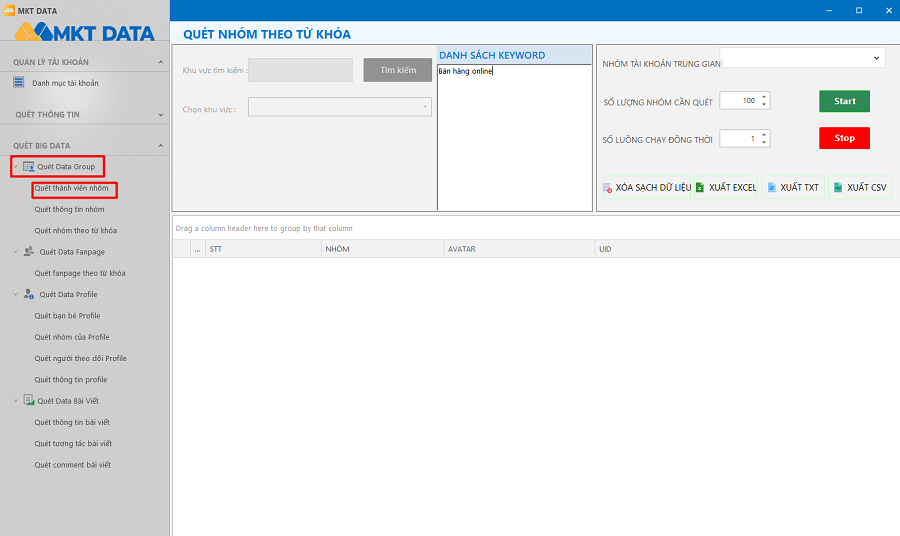Viewport: 900px width, 536px height.
Task: Open Quét fanpage theo từ khóa
Action: tap(80, 273)
